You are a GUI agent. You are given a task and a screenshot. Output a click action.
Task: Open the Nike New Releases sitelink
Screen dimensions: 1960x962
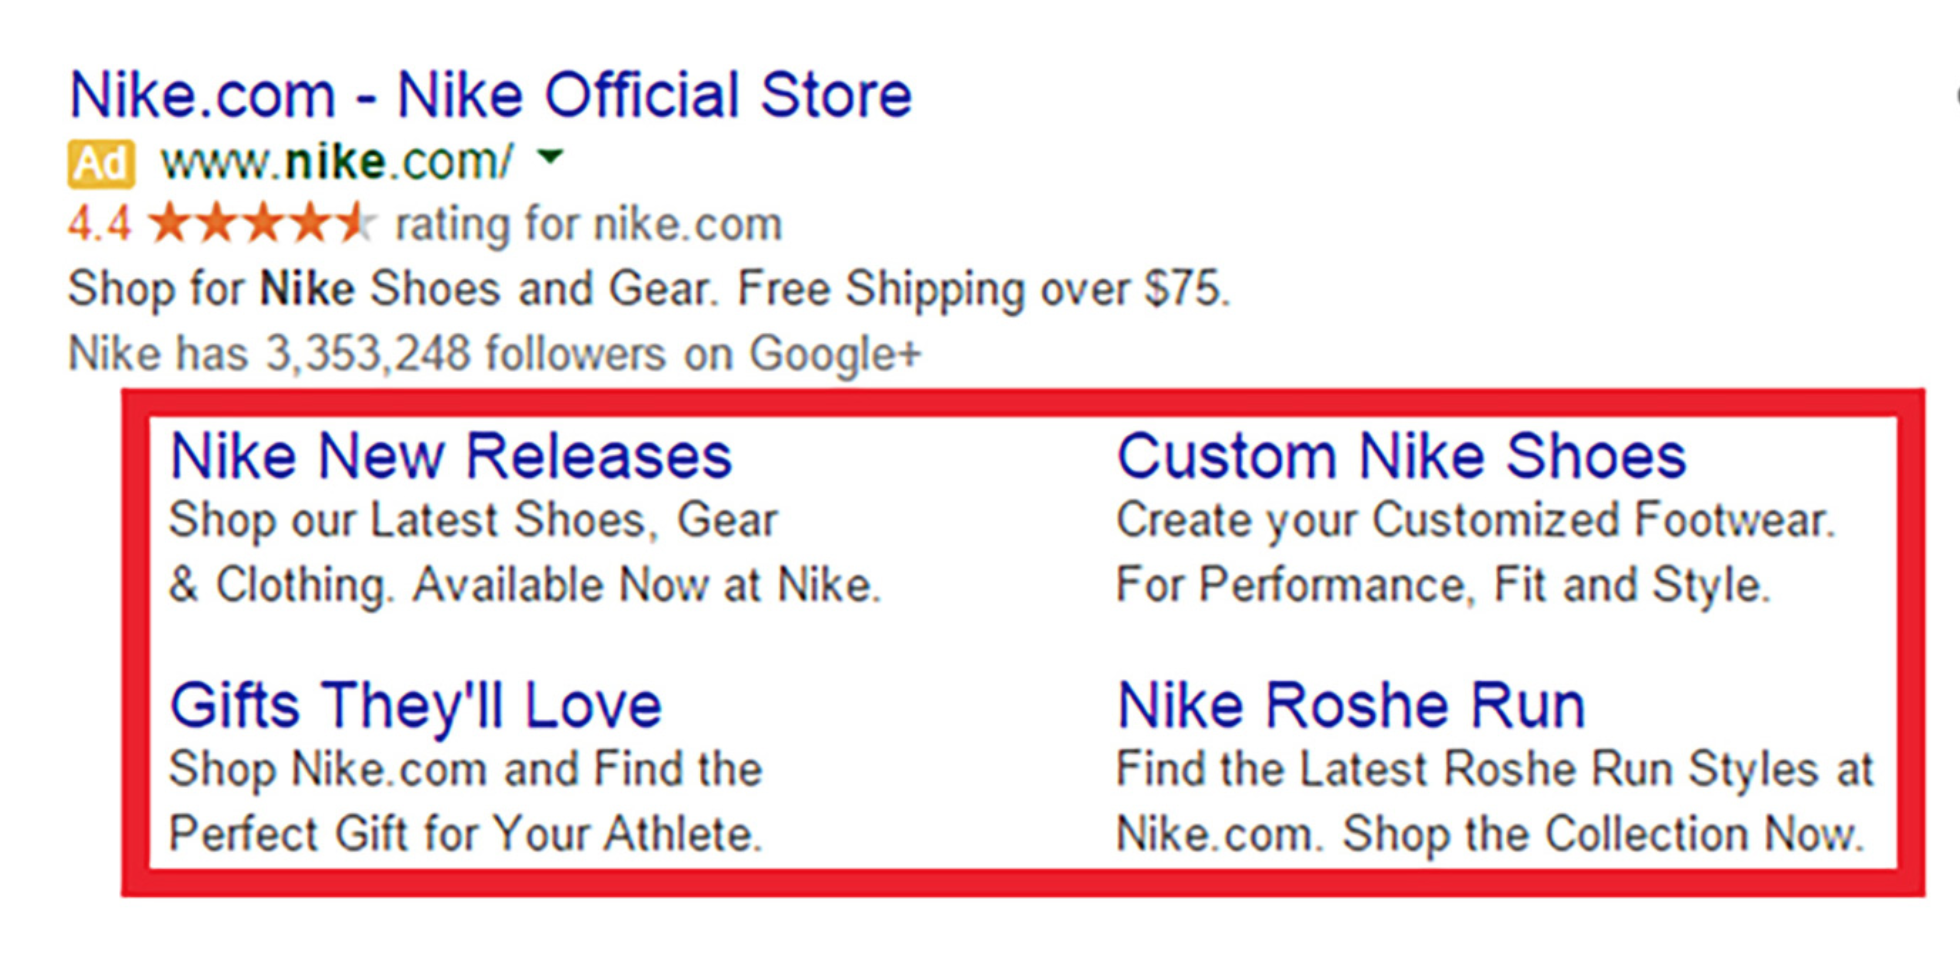tap(451, 456)
